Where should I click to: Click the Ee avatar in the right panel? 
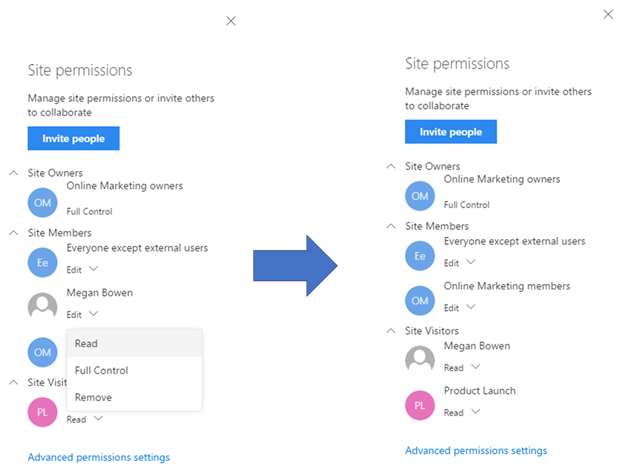419,256
